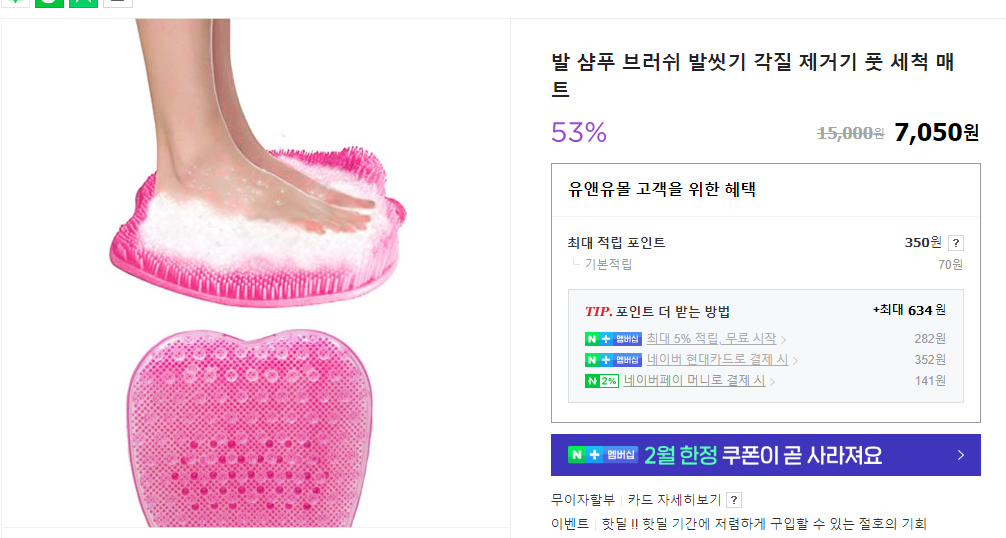Click the N+ 멤버십 logo on coupon banner
The image size is (1006, 538).
pyautogui.click(x=602, y=455)
